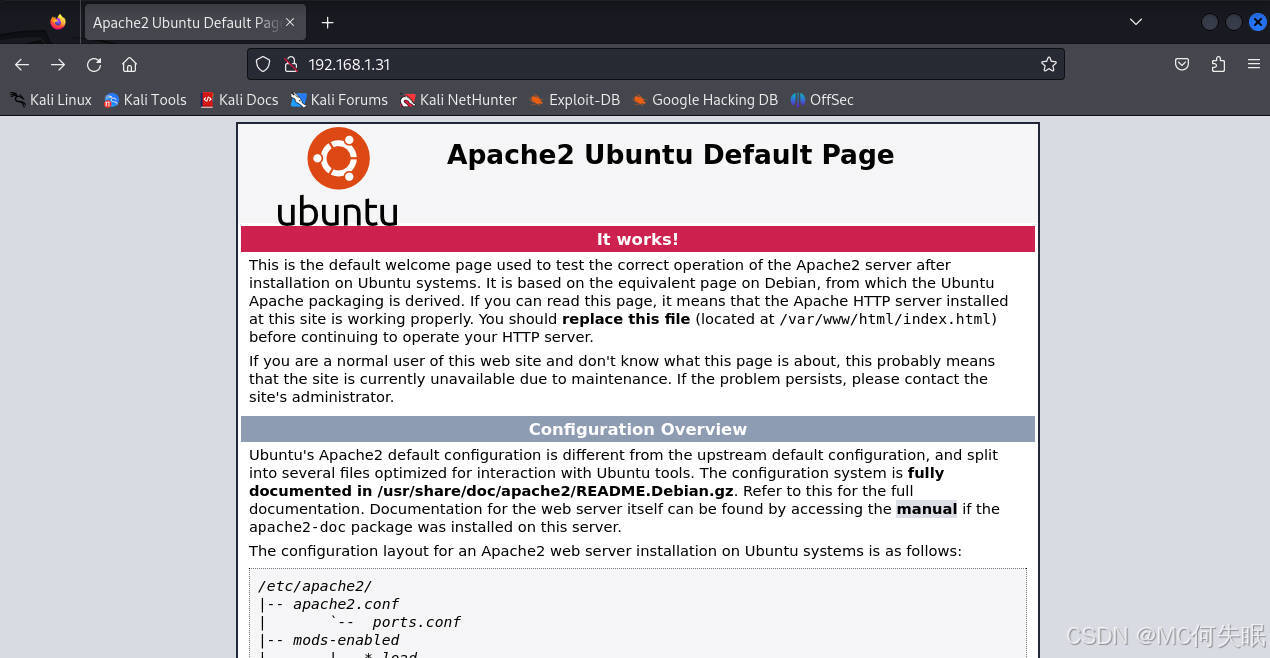Viewport: 1270px width, 658px height.
Task: Open the Firefox home page
Action: coord(129,64)
